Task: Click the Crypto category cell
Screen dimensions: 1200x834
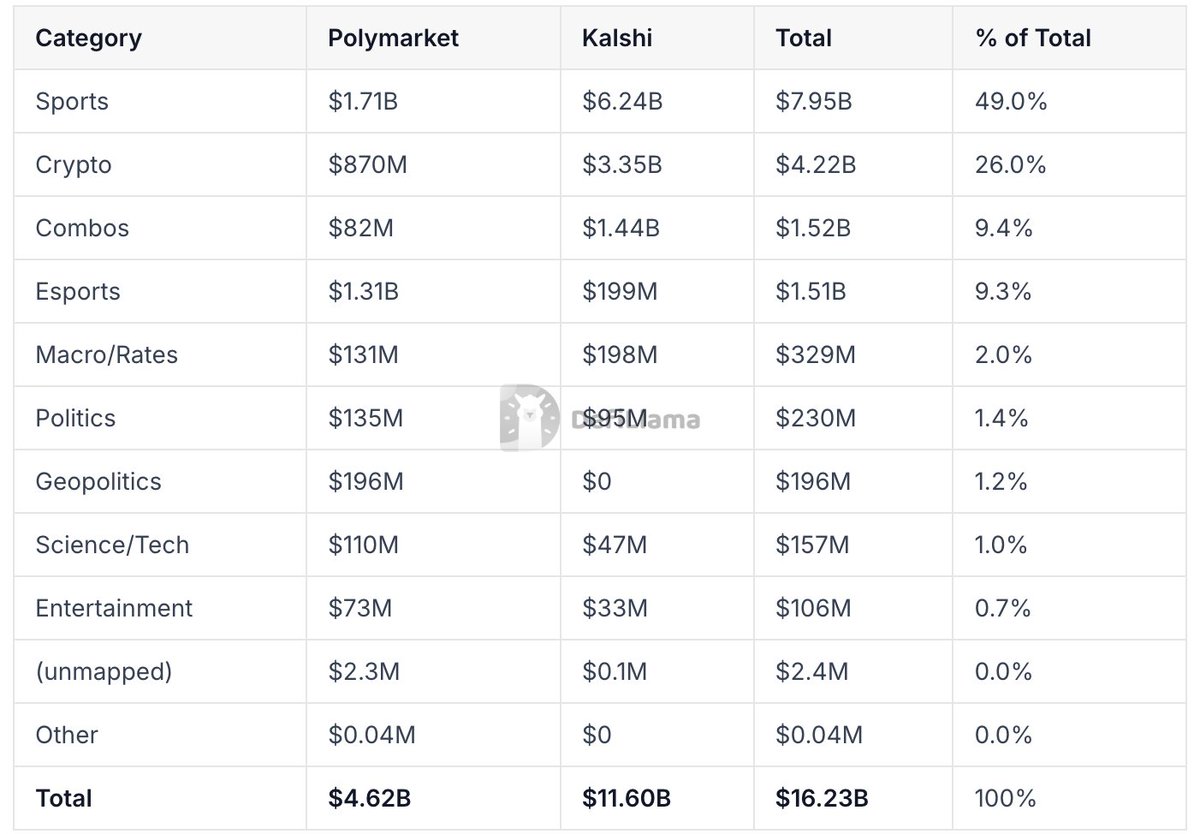Action: coord(73,165)
